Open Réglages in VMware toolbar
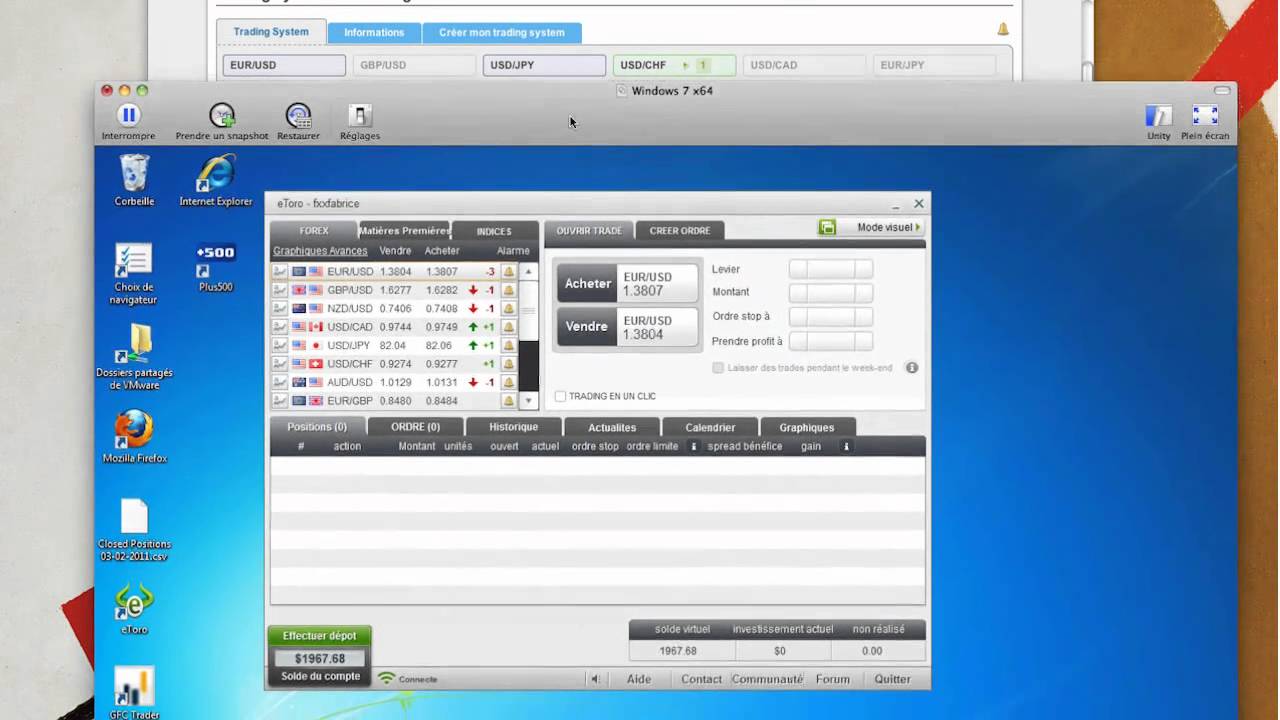This screenshot has width=1280, height=720. [360, 115]
